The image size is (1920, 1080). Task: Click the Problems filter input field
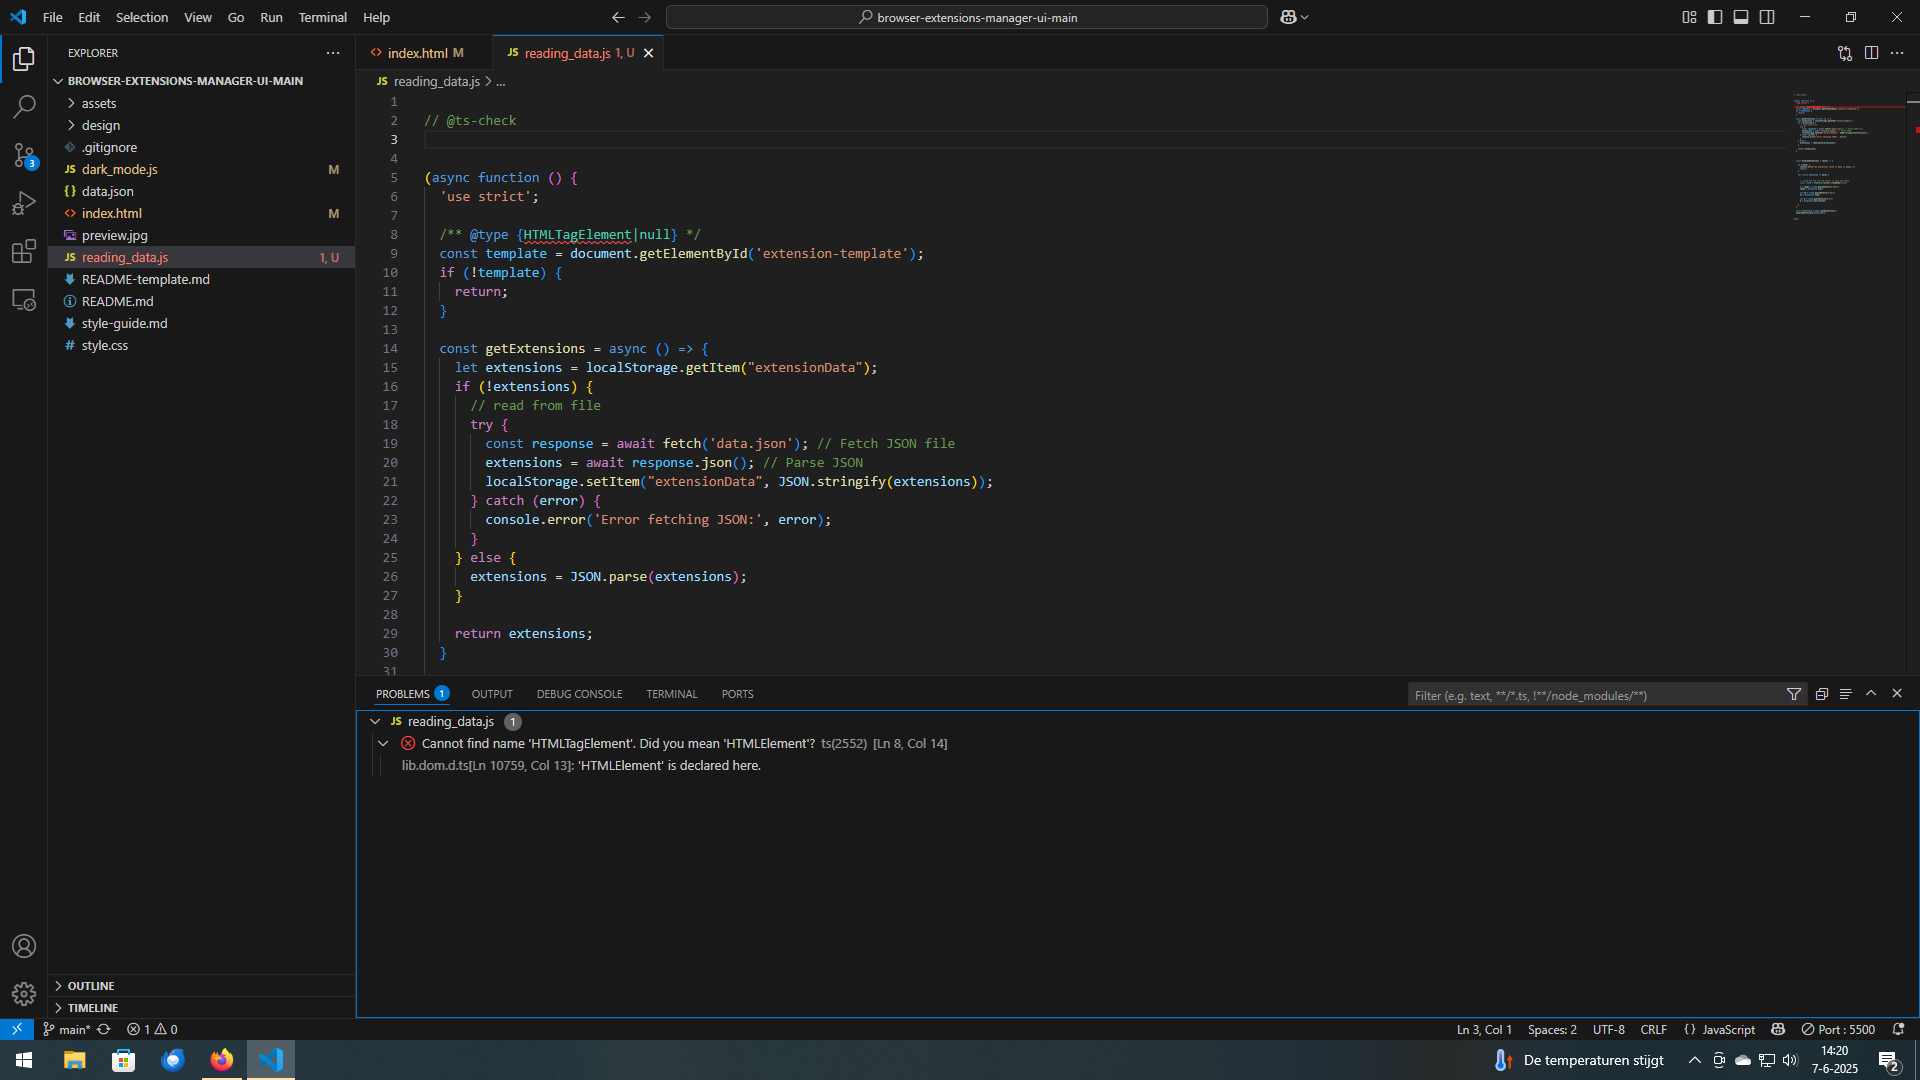(1596, 695)
